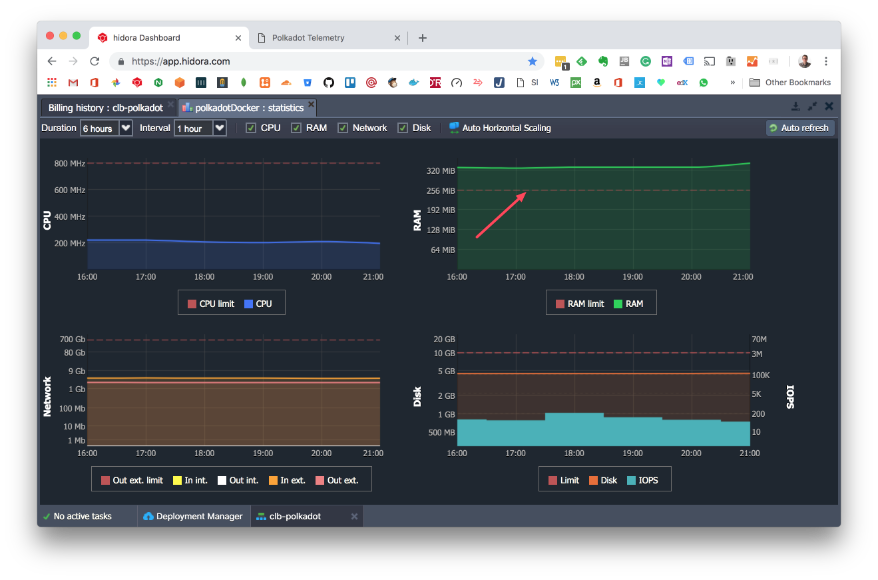This screenshot has width=878, height=580.
Task: Open the Gmail bookmark icon
Action: [73, 83]
